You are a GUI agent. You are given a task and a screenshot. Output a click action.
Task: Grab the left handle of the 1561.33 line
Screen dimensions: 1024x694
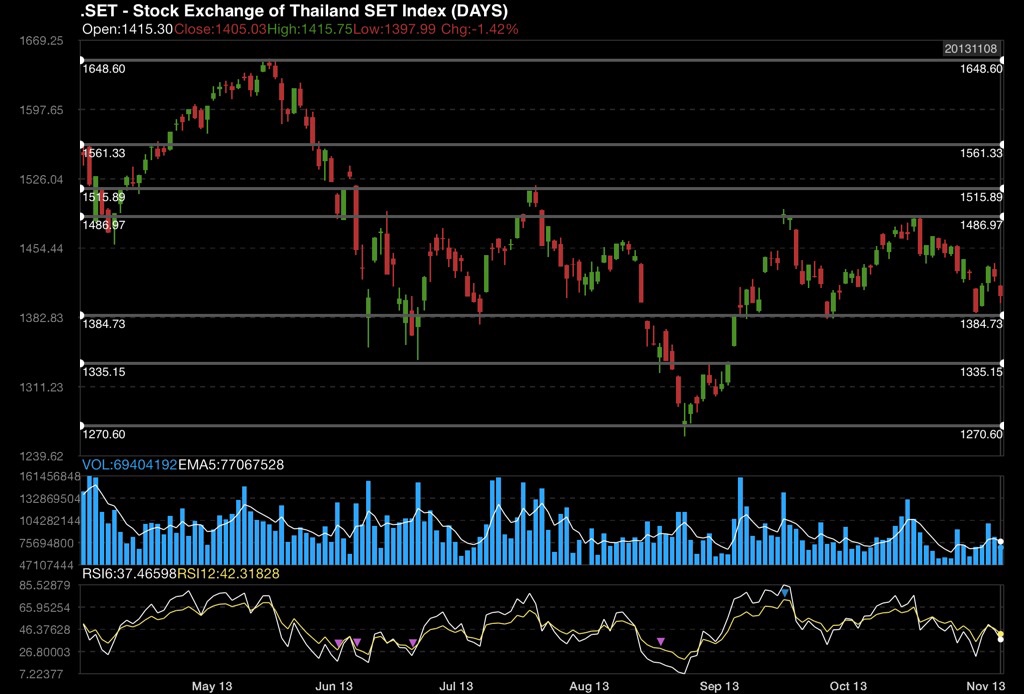(x=82, y=144)
